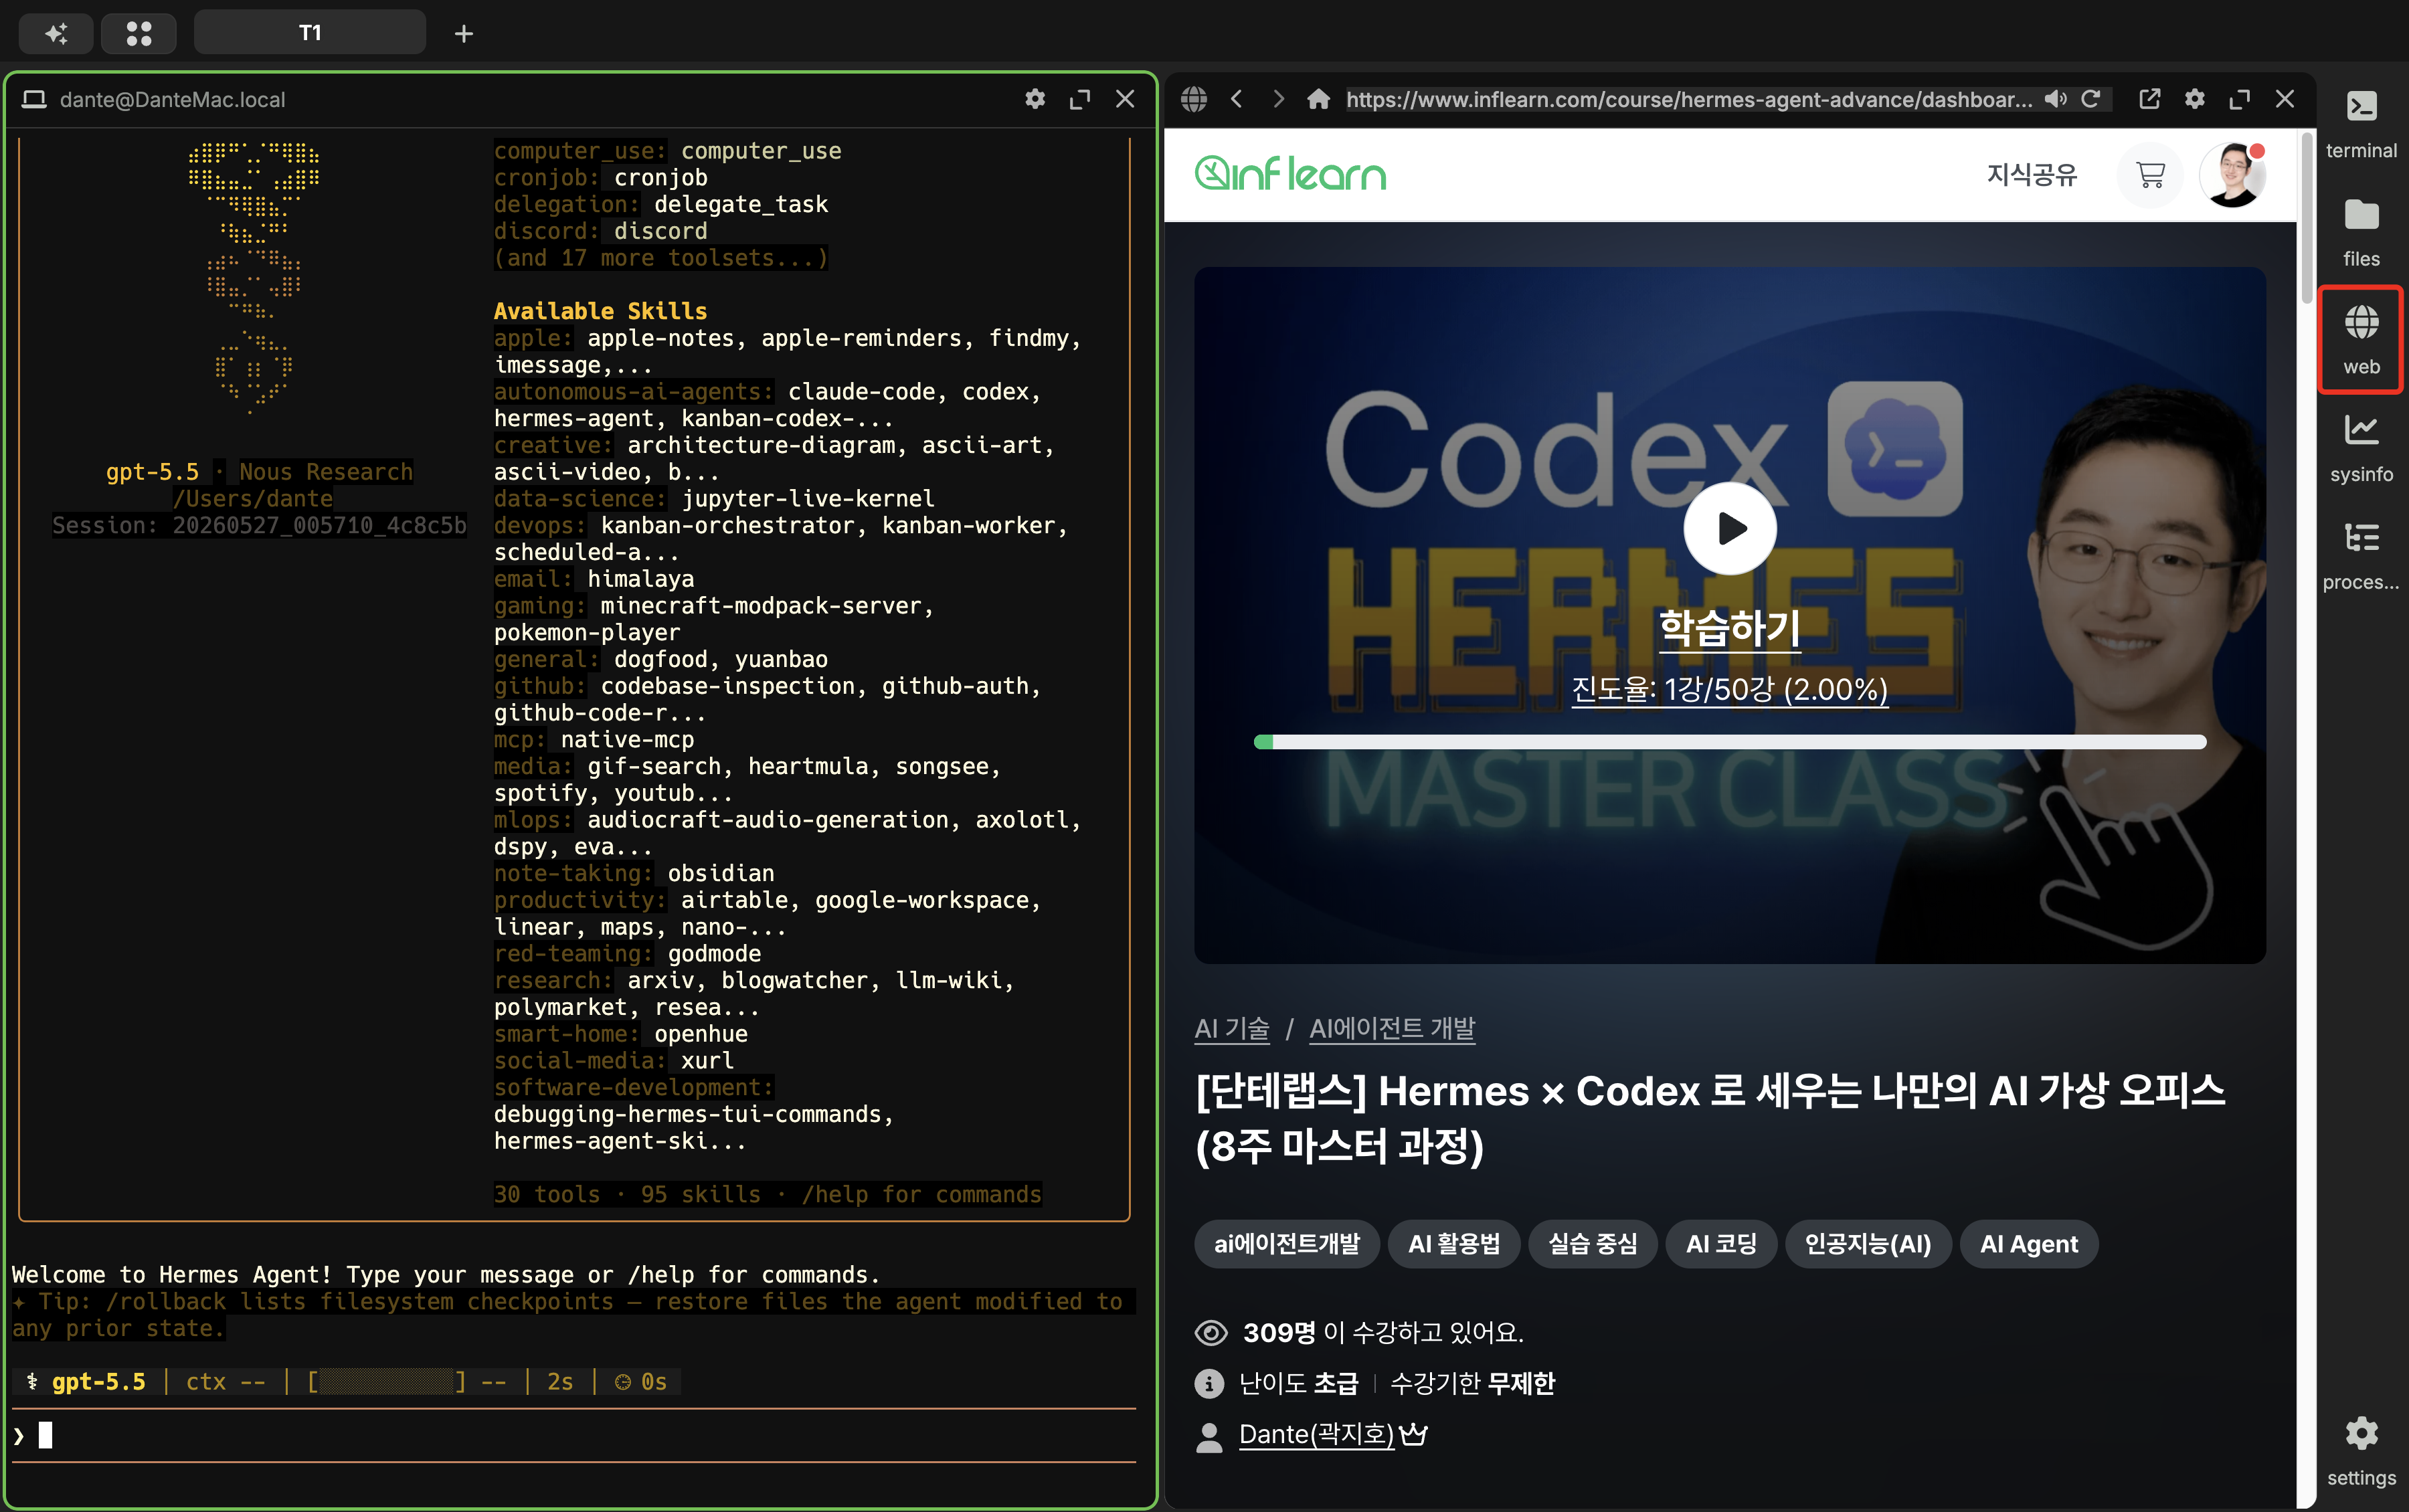Go back in the web pane
Screen dimensions: 2409x1512
click(x=1237, y=99)
